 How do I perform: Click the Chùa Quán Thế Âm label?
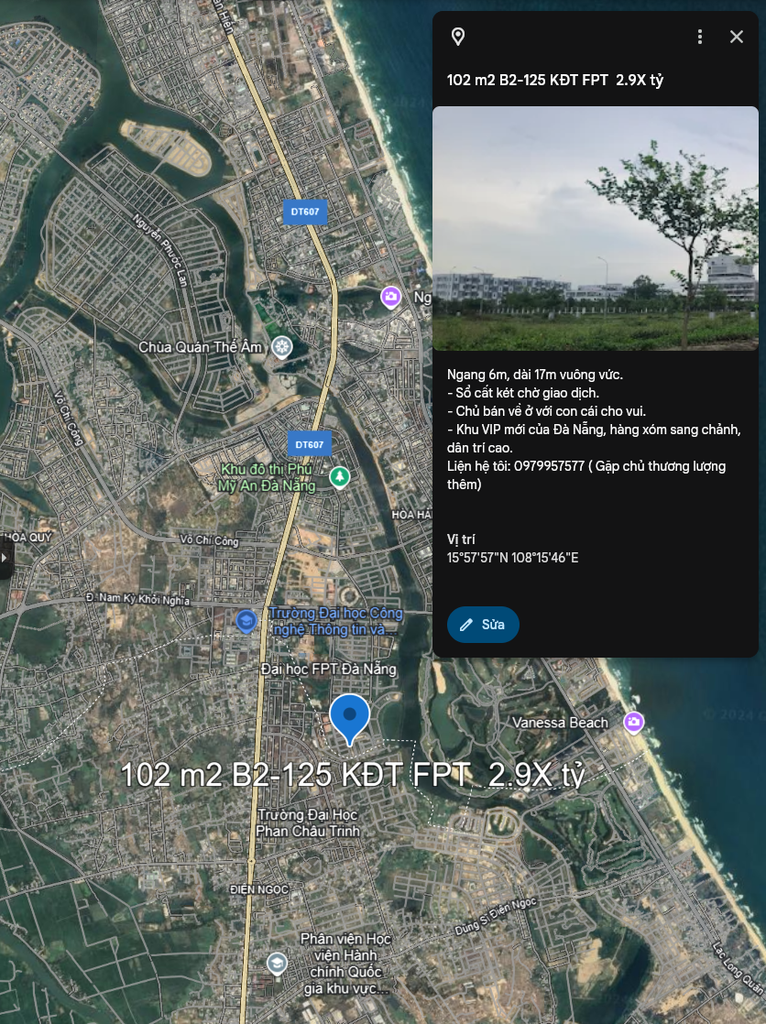tap(200, 347)
